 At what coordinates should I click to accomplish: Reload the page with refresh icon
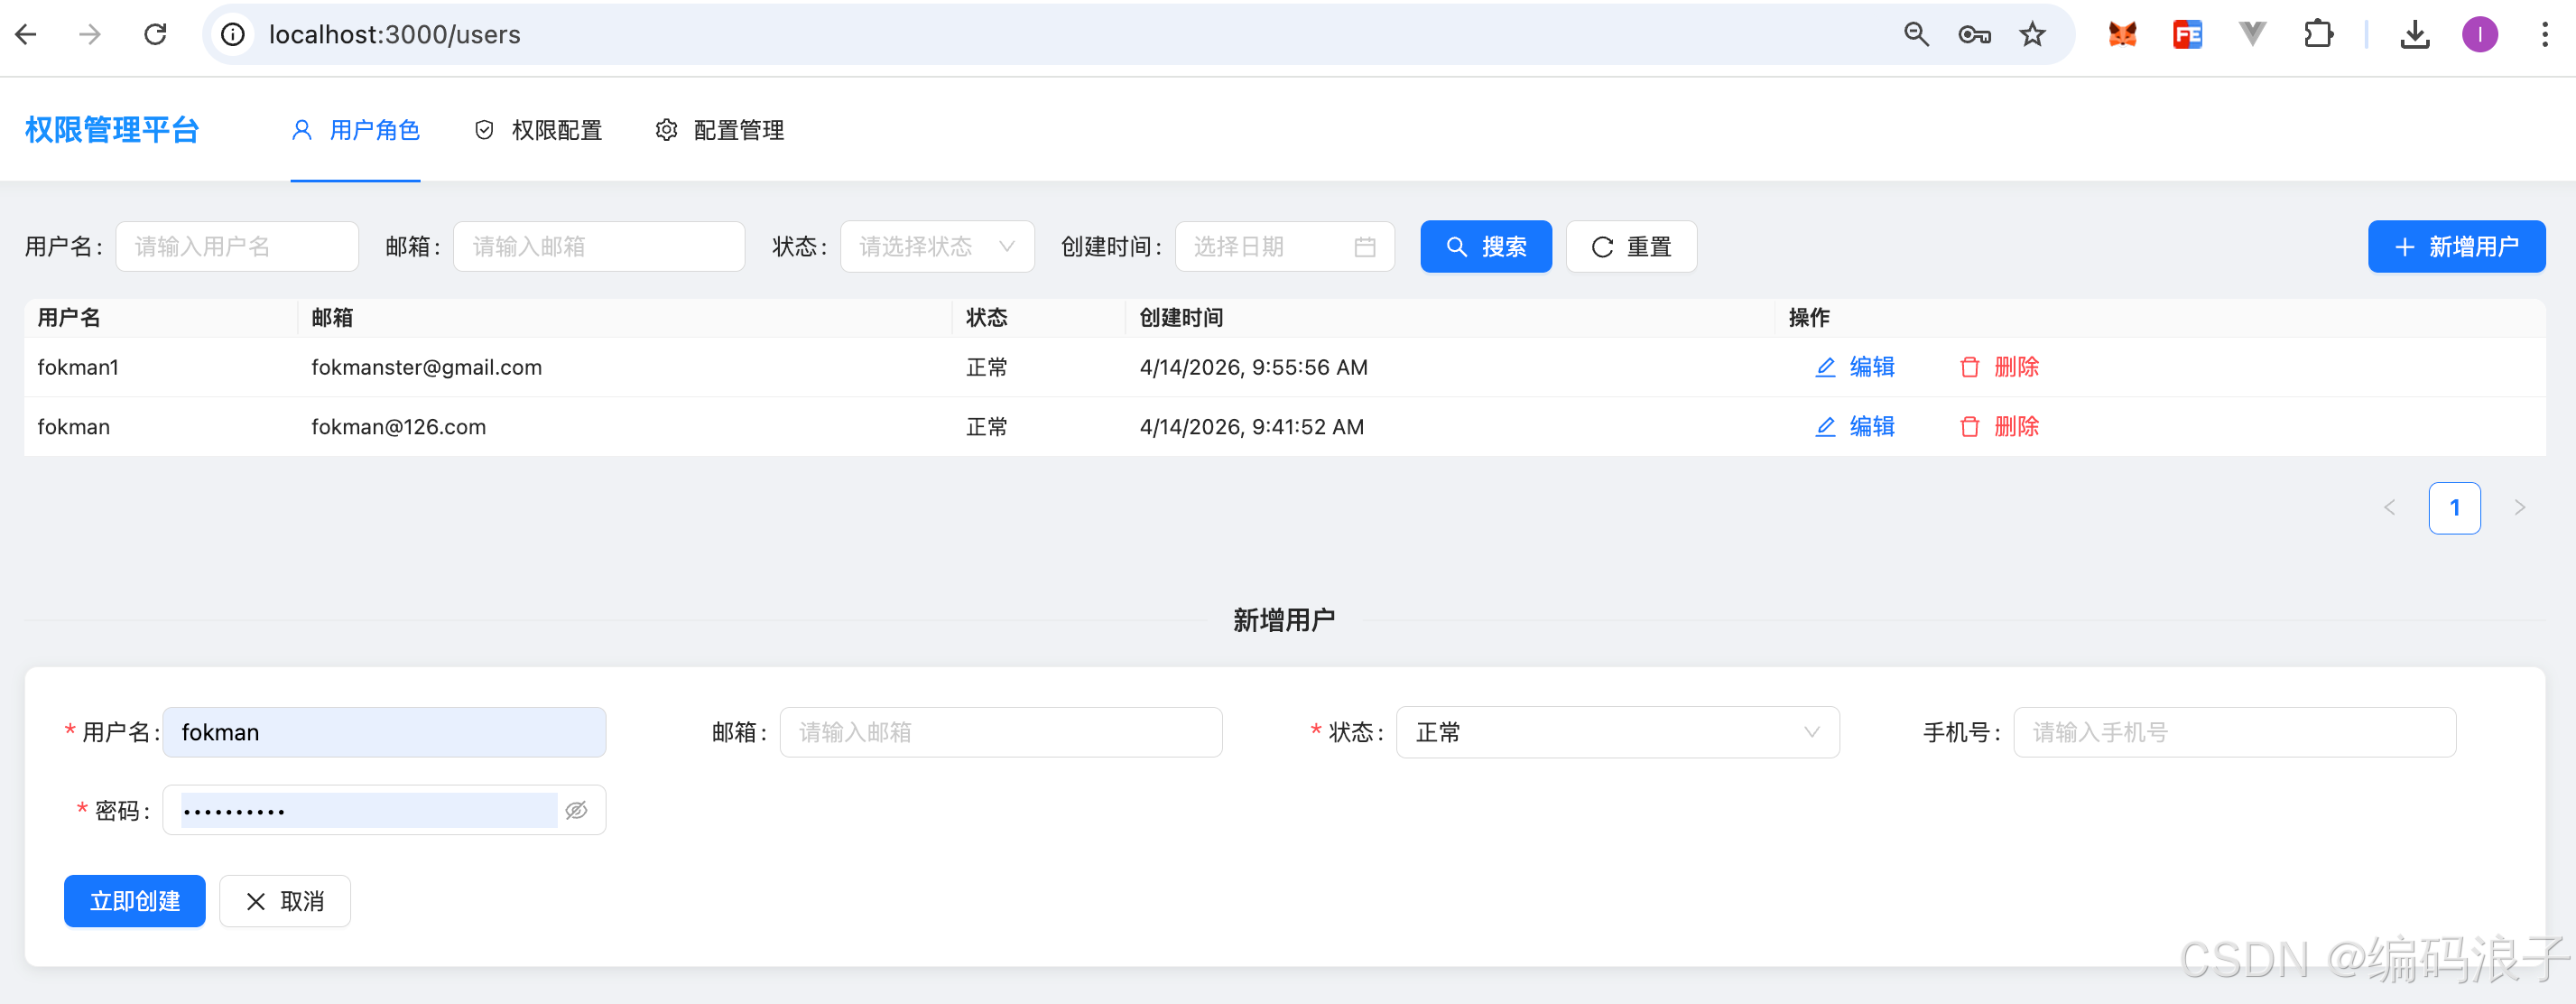pos(155,35)
